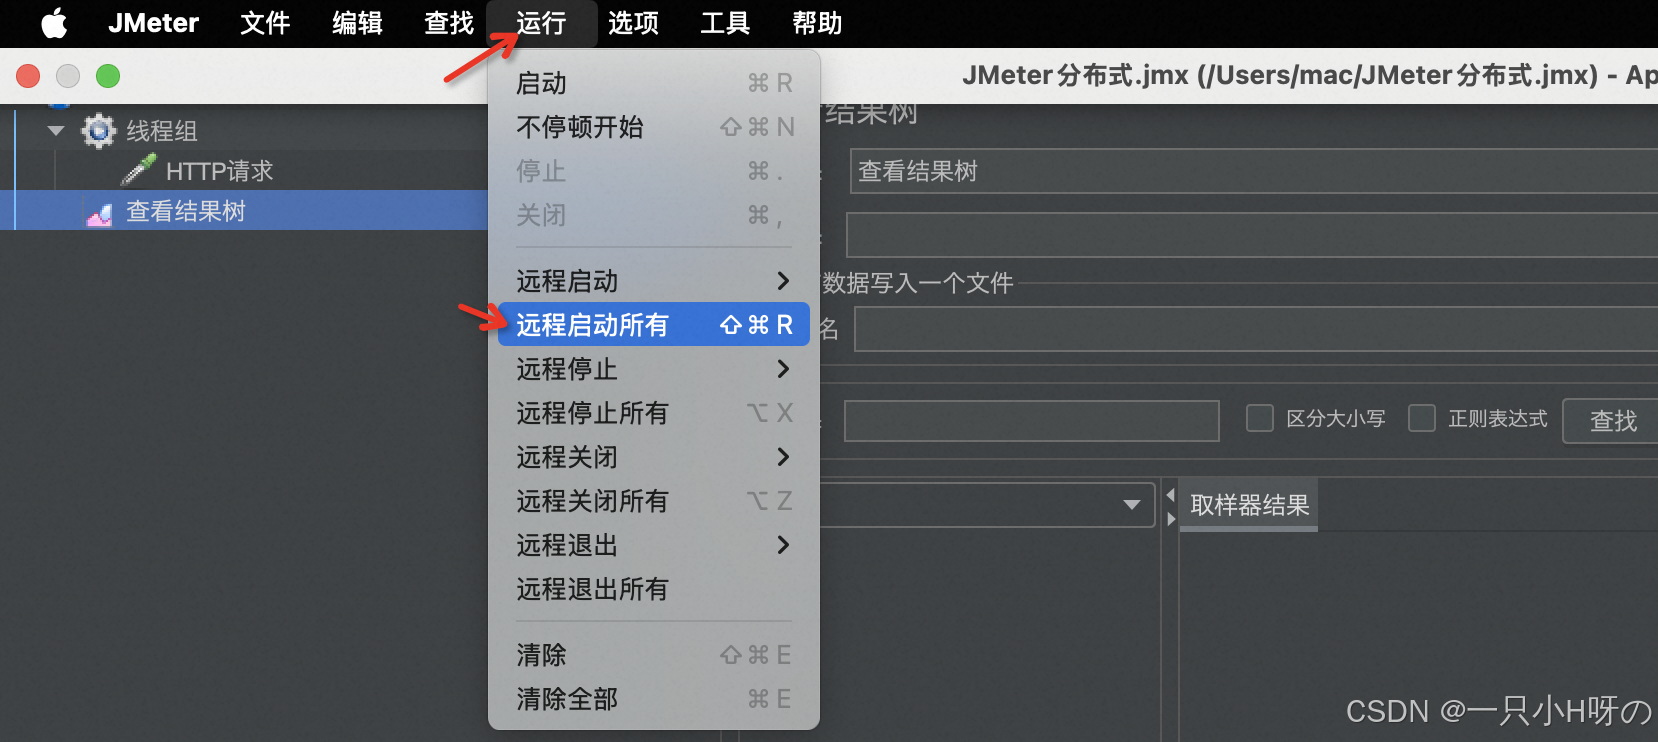Click the filename input field
Image resolution: width=1658 pixels, height=742 pixels.
coord(1256,329)
